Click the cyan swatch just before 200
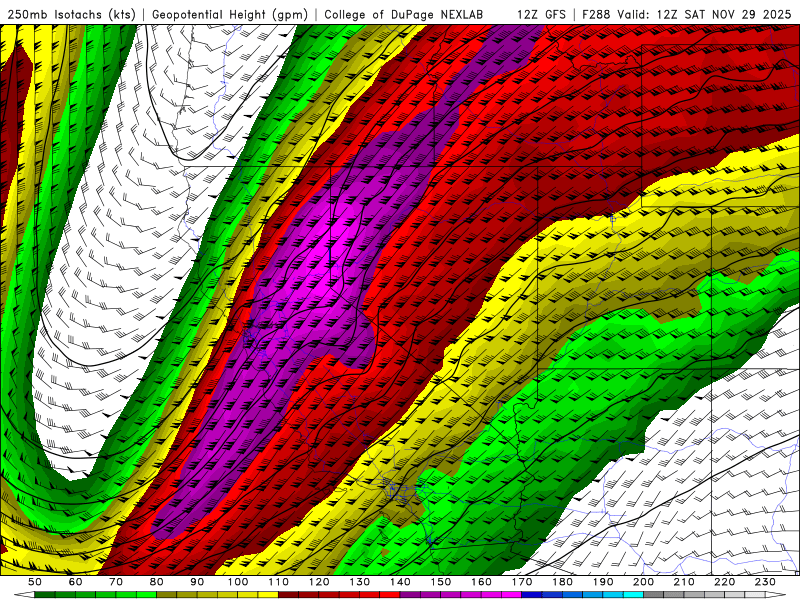Viewport: 800px width, 600px height. [634, 595]
